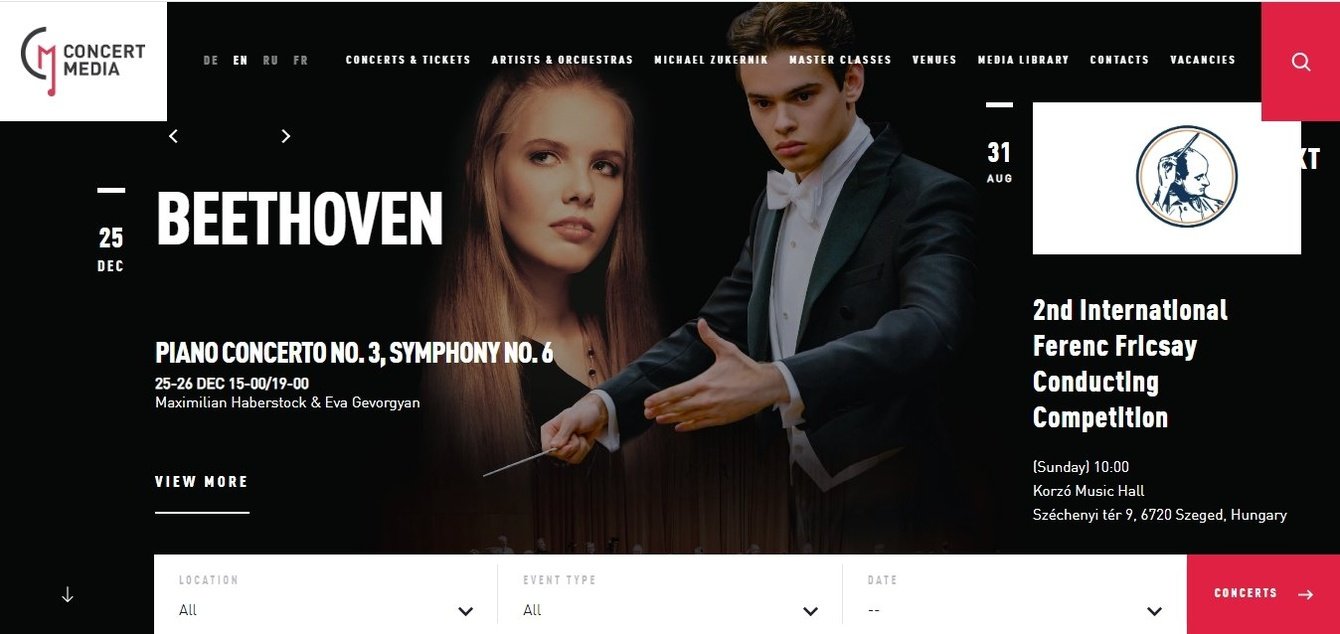Screen dimensions: 1340x634
Task: Go to Master Classes page
Action: pos(840,60)
